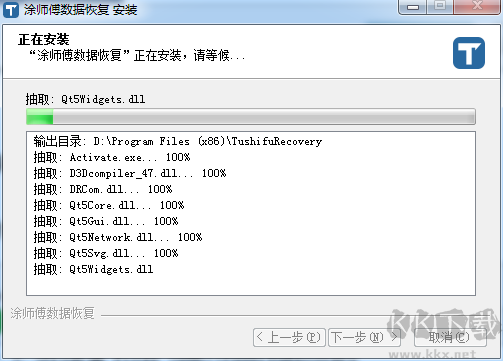503x361 pixels.
Task: Click the window title 涂师傅数据恢复 安装
Action: [x=80, y=10]
